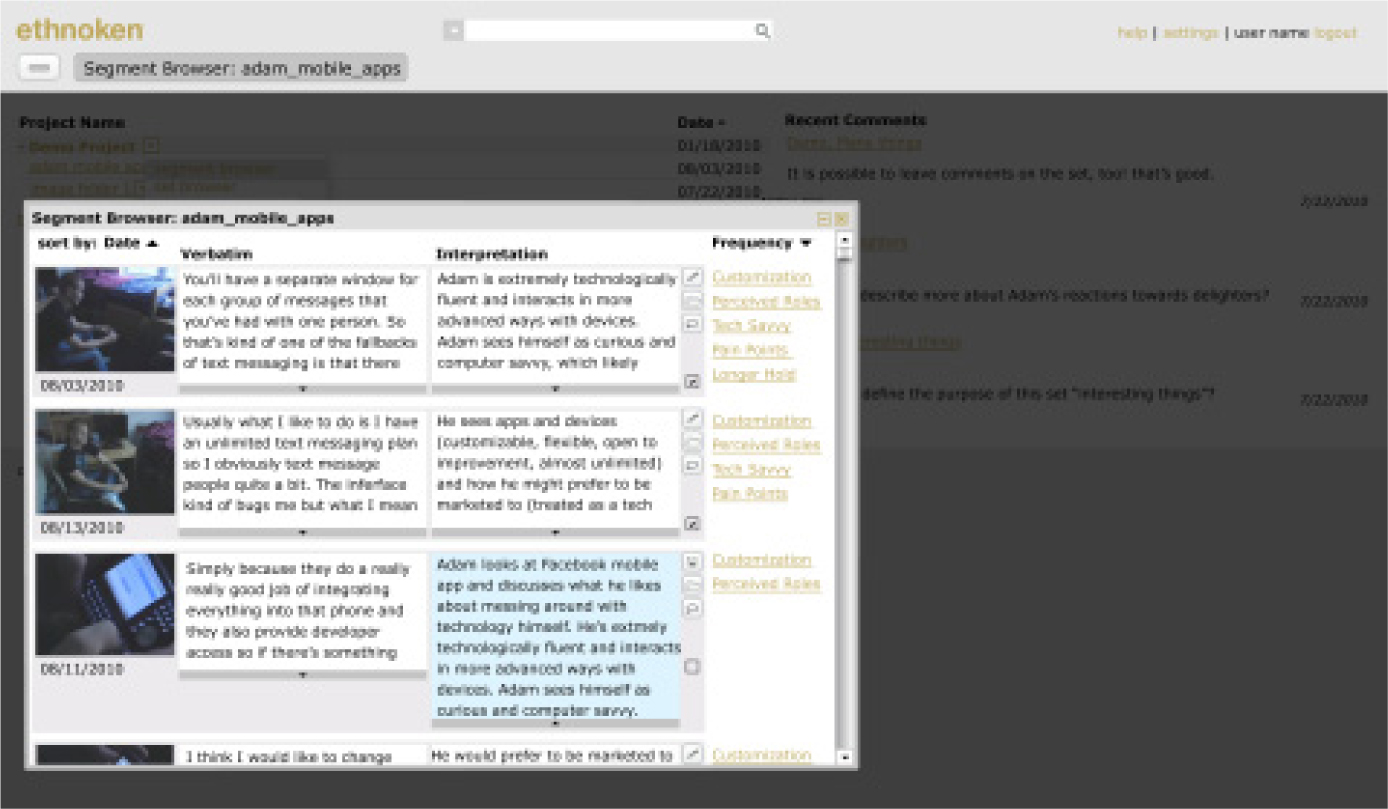Open the Perceived Roles tag in the 08/11/2010 row
The image size is (1388, 809).
point(767,584)
